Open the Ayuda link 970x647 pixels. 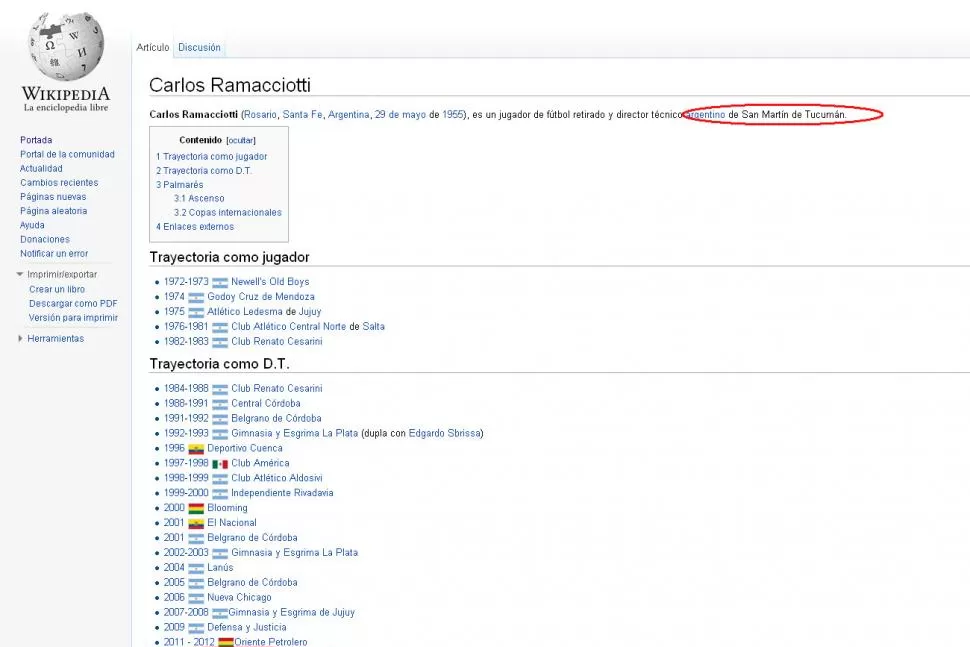(x=32, y=225)
